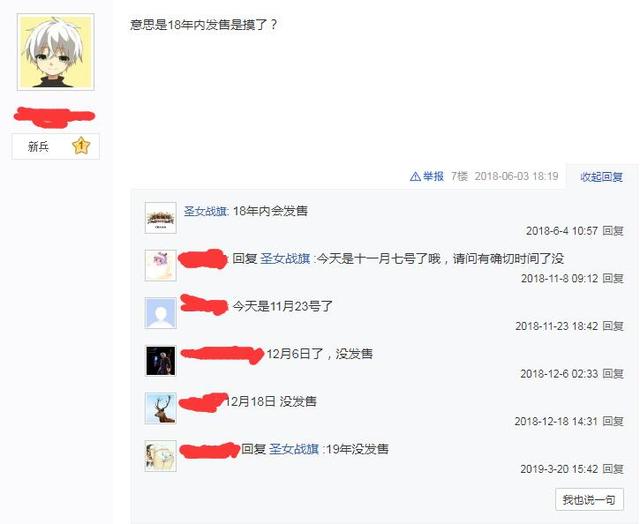Reply to the 2018-11-23 18:42 comment
The height and width of the screenshot is (524, 640).
(x=613, y=326)
